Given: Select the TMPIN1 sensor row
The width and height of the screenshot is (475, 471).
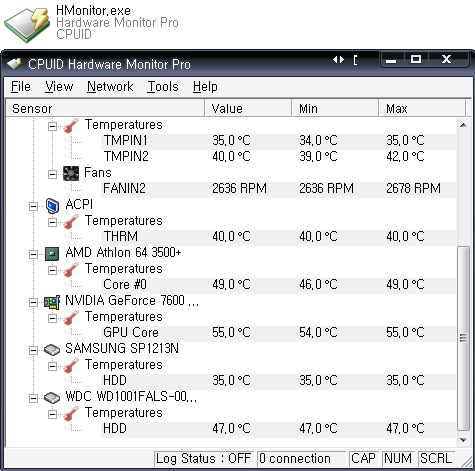Looking at the screenshot, I should (x=278, y=141).
